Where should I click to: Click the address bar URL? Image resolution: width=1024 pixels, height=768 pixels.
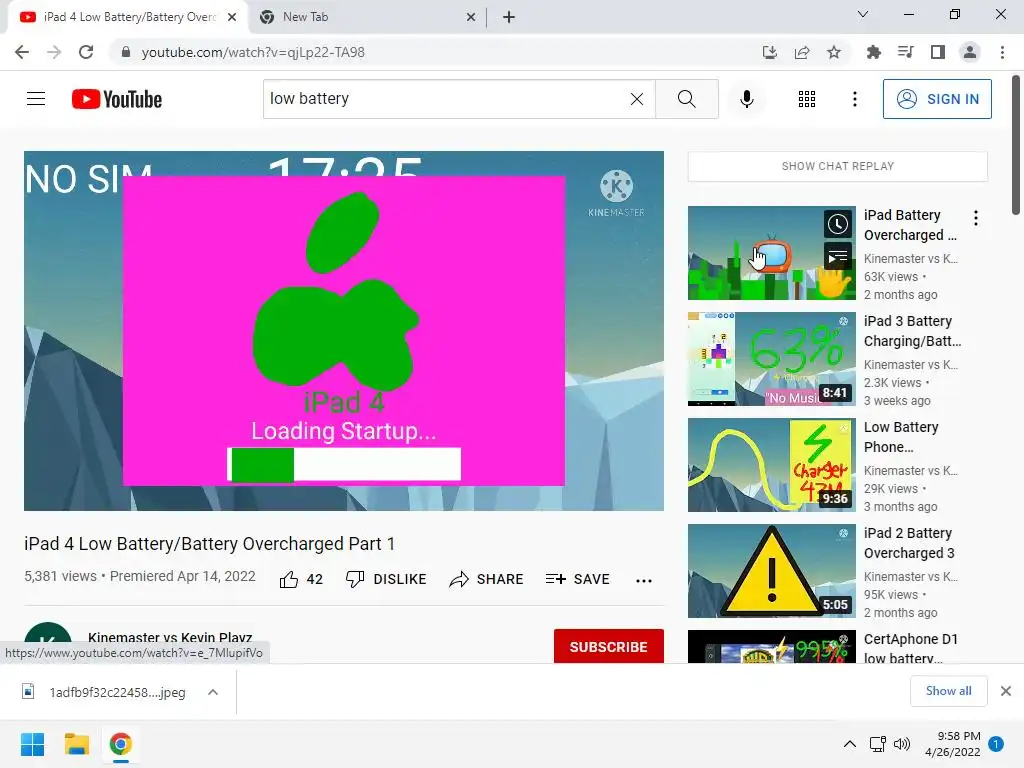coord(253,52)
